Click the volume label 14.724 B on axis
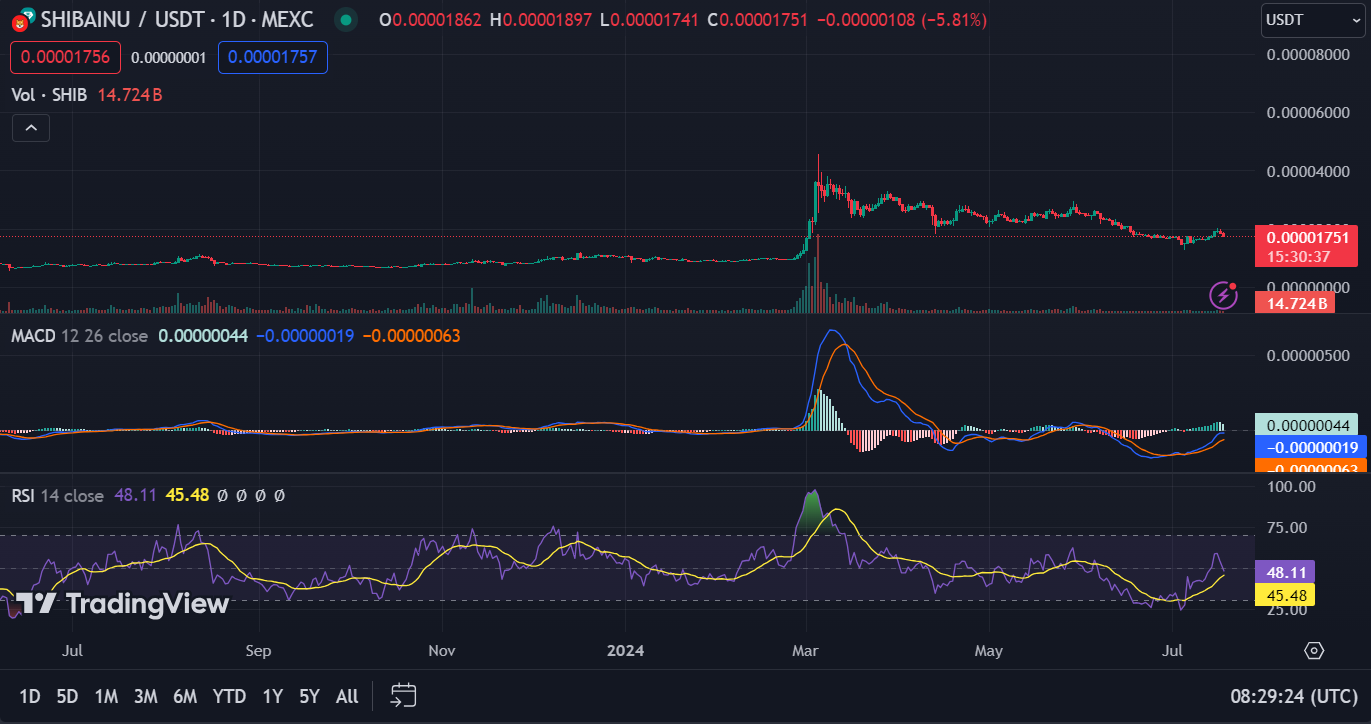1371x724 pixels. pos(1297,303)
